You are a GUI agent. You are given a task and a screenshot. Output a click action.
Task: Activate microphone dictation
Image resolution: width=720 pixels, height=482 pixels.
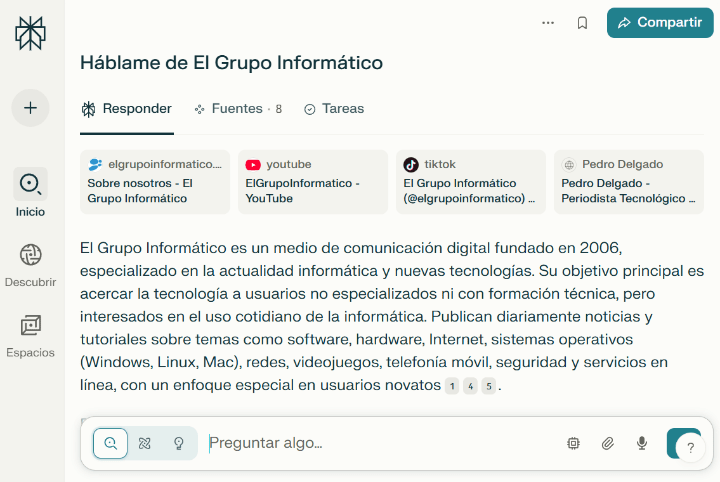642,443
